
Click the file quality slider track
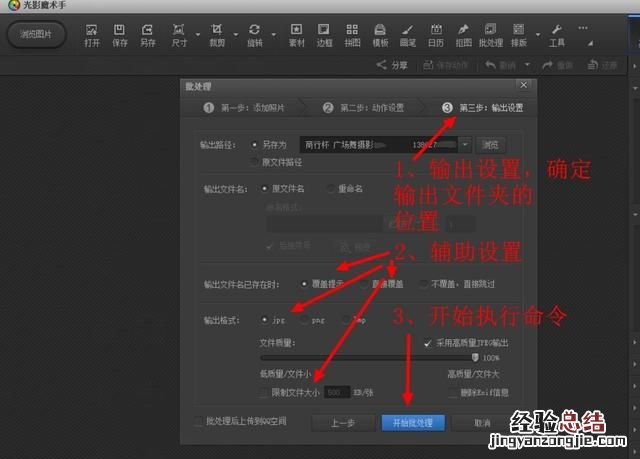tap(367, 358)
